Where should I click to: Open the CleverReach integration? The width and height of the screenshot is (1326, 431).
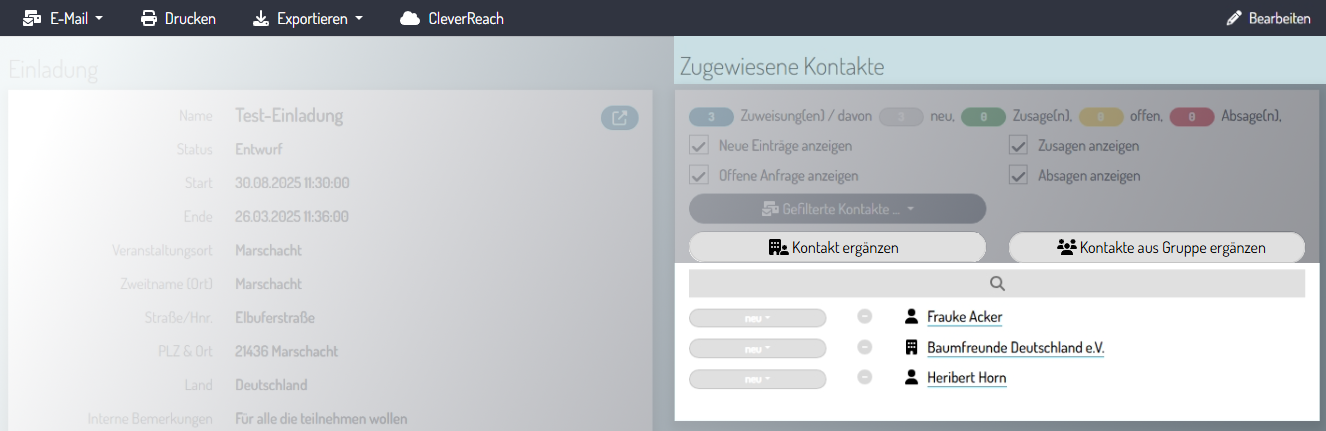click(x=451, y=18)
